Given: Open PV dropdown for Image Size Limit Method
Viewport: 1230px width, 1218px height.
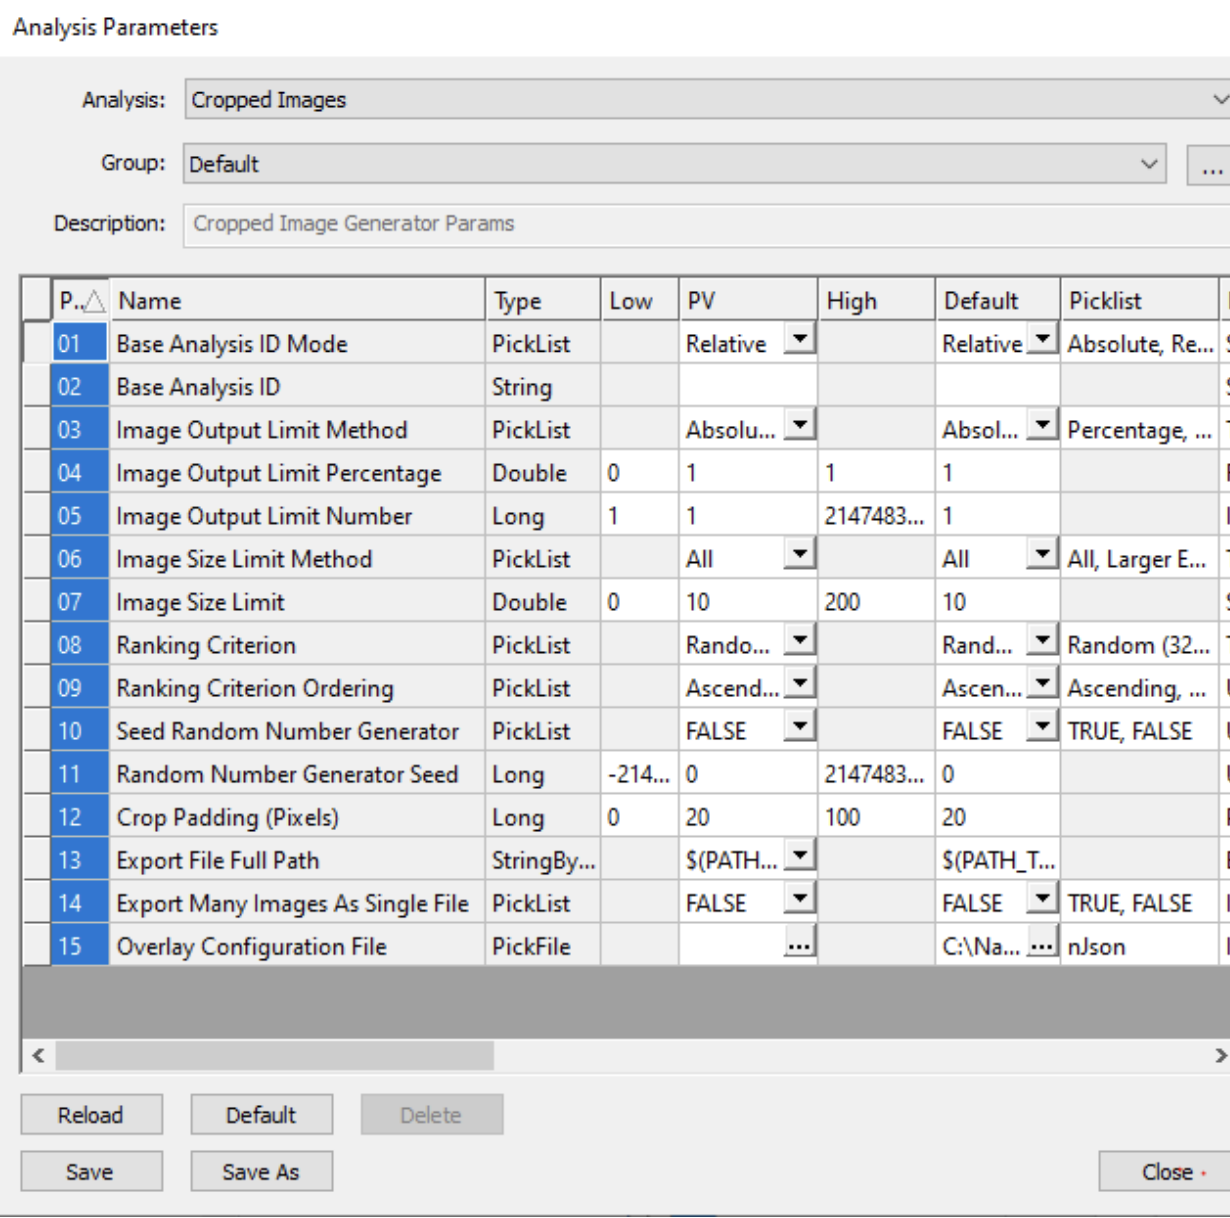Looking at the screenshot, I should point(799,556).
